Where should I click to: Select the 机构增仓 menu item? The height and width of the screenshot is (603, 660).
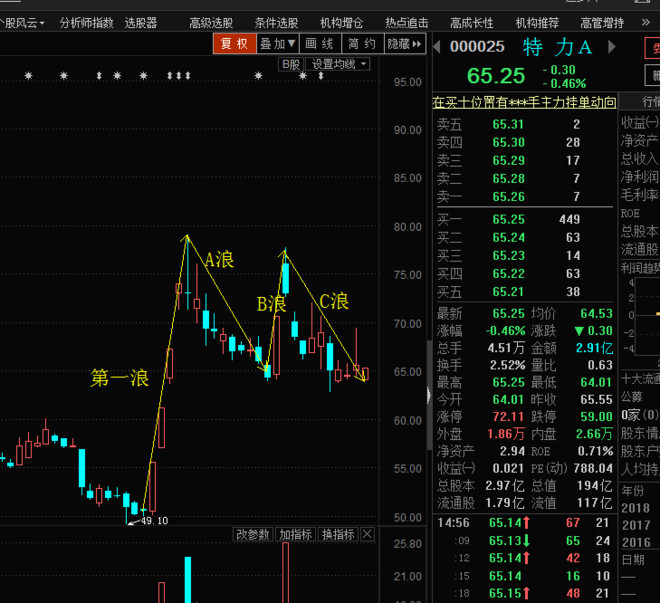point(341,23)
